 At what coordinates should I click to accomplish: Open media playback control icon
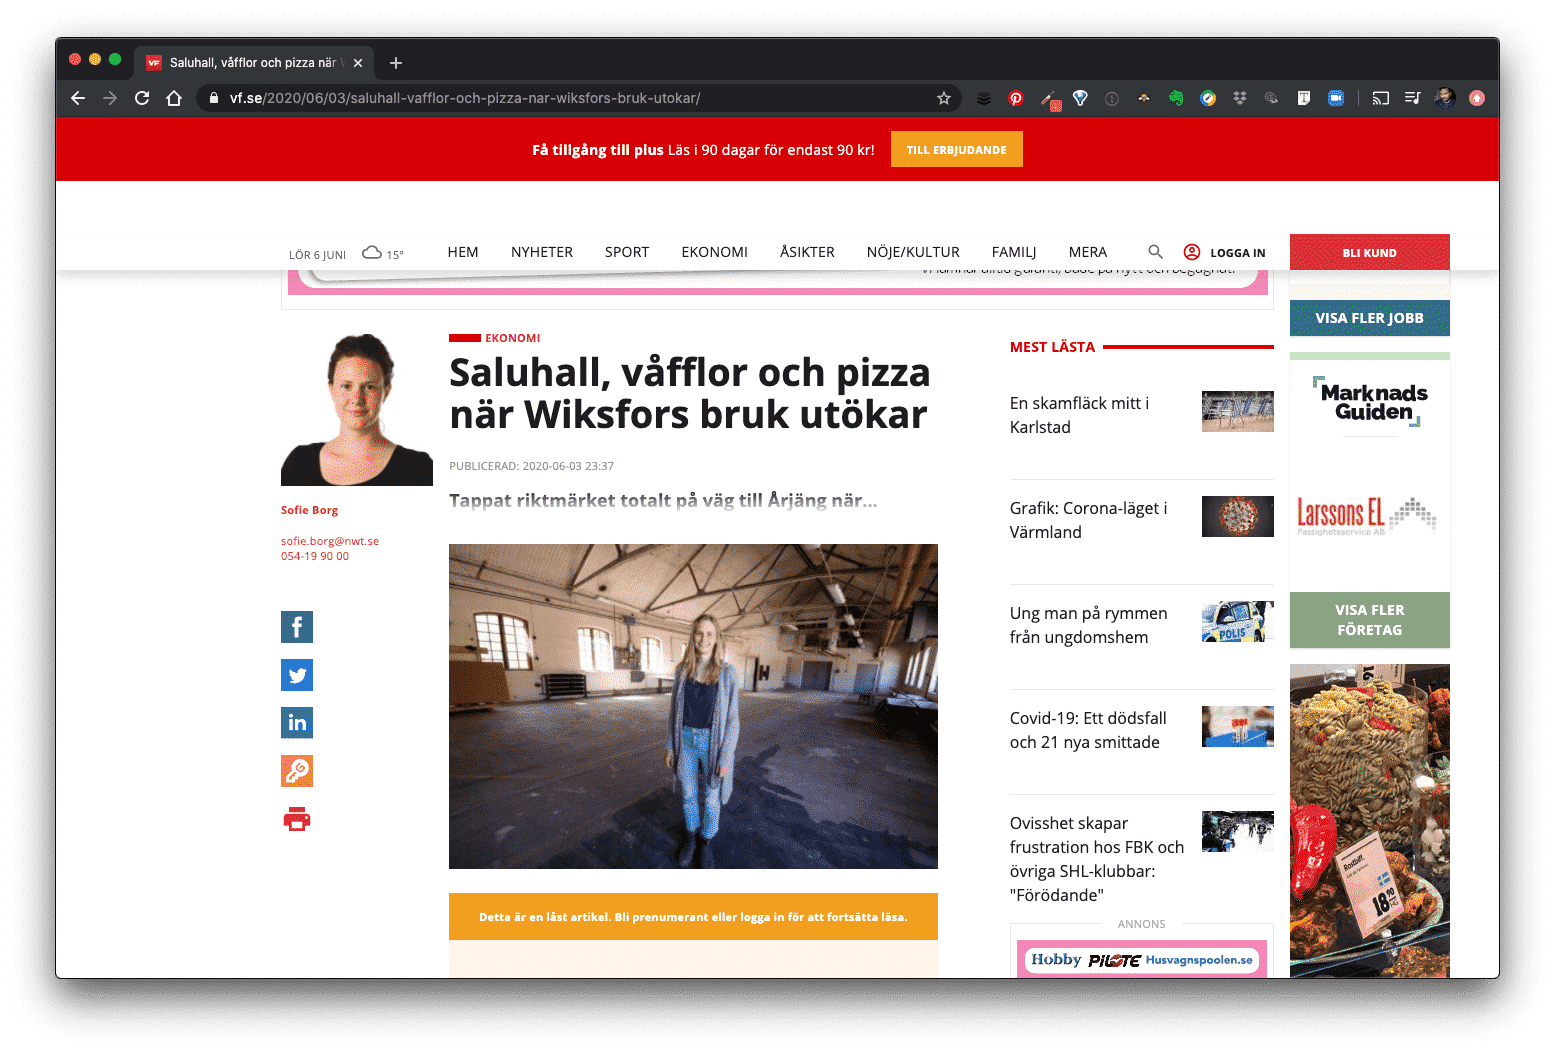pyautogui.click(x=1413, y=98)
